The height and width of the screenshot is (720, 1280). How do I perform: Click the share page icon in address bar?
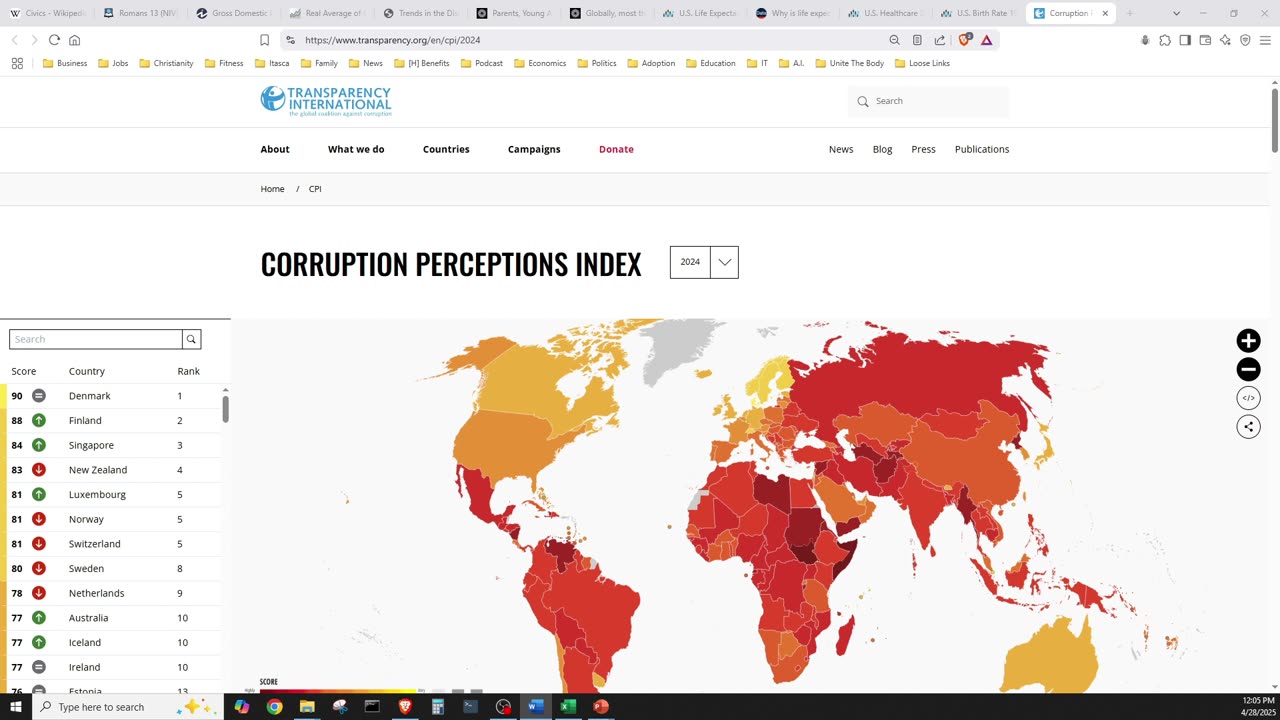(x=940, y=40)
